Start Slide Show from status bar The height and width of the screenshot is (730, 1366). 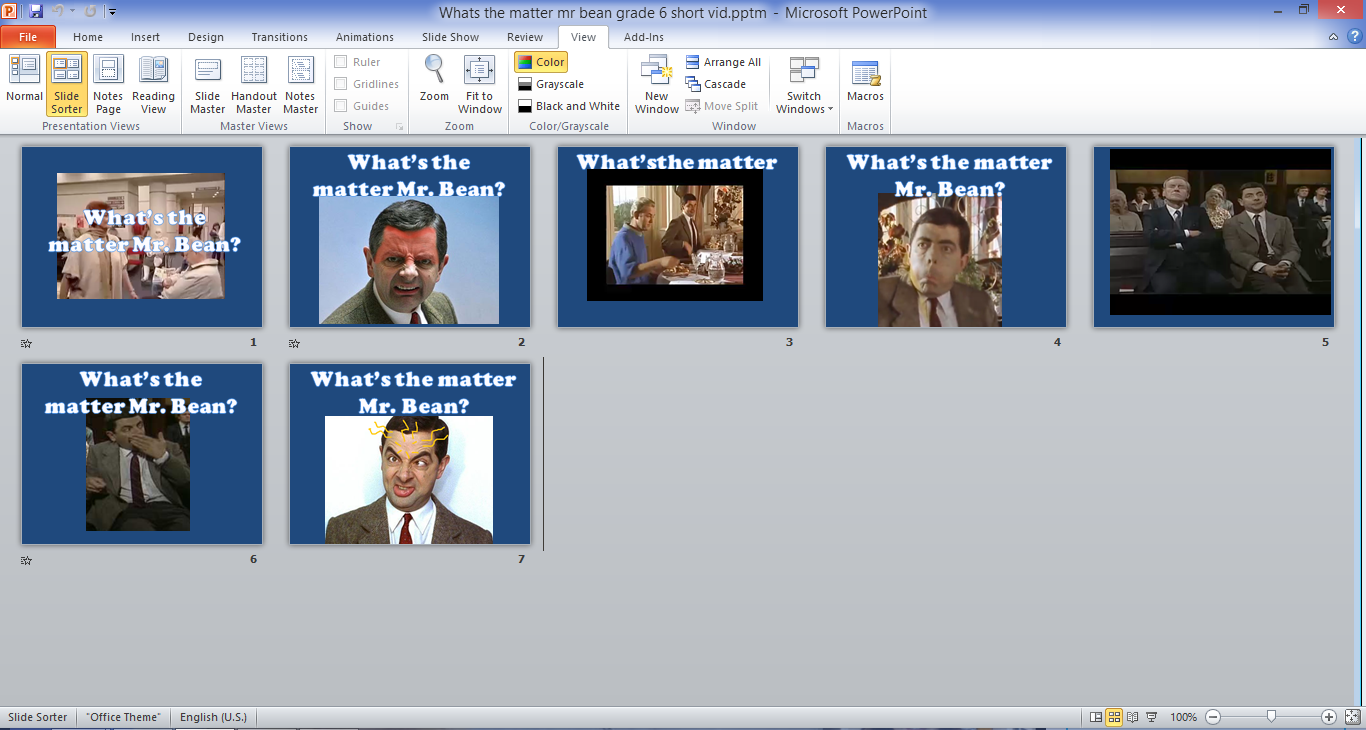point(1151,717)
